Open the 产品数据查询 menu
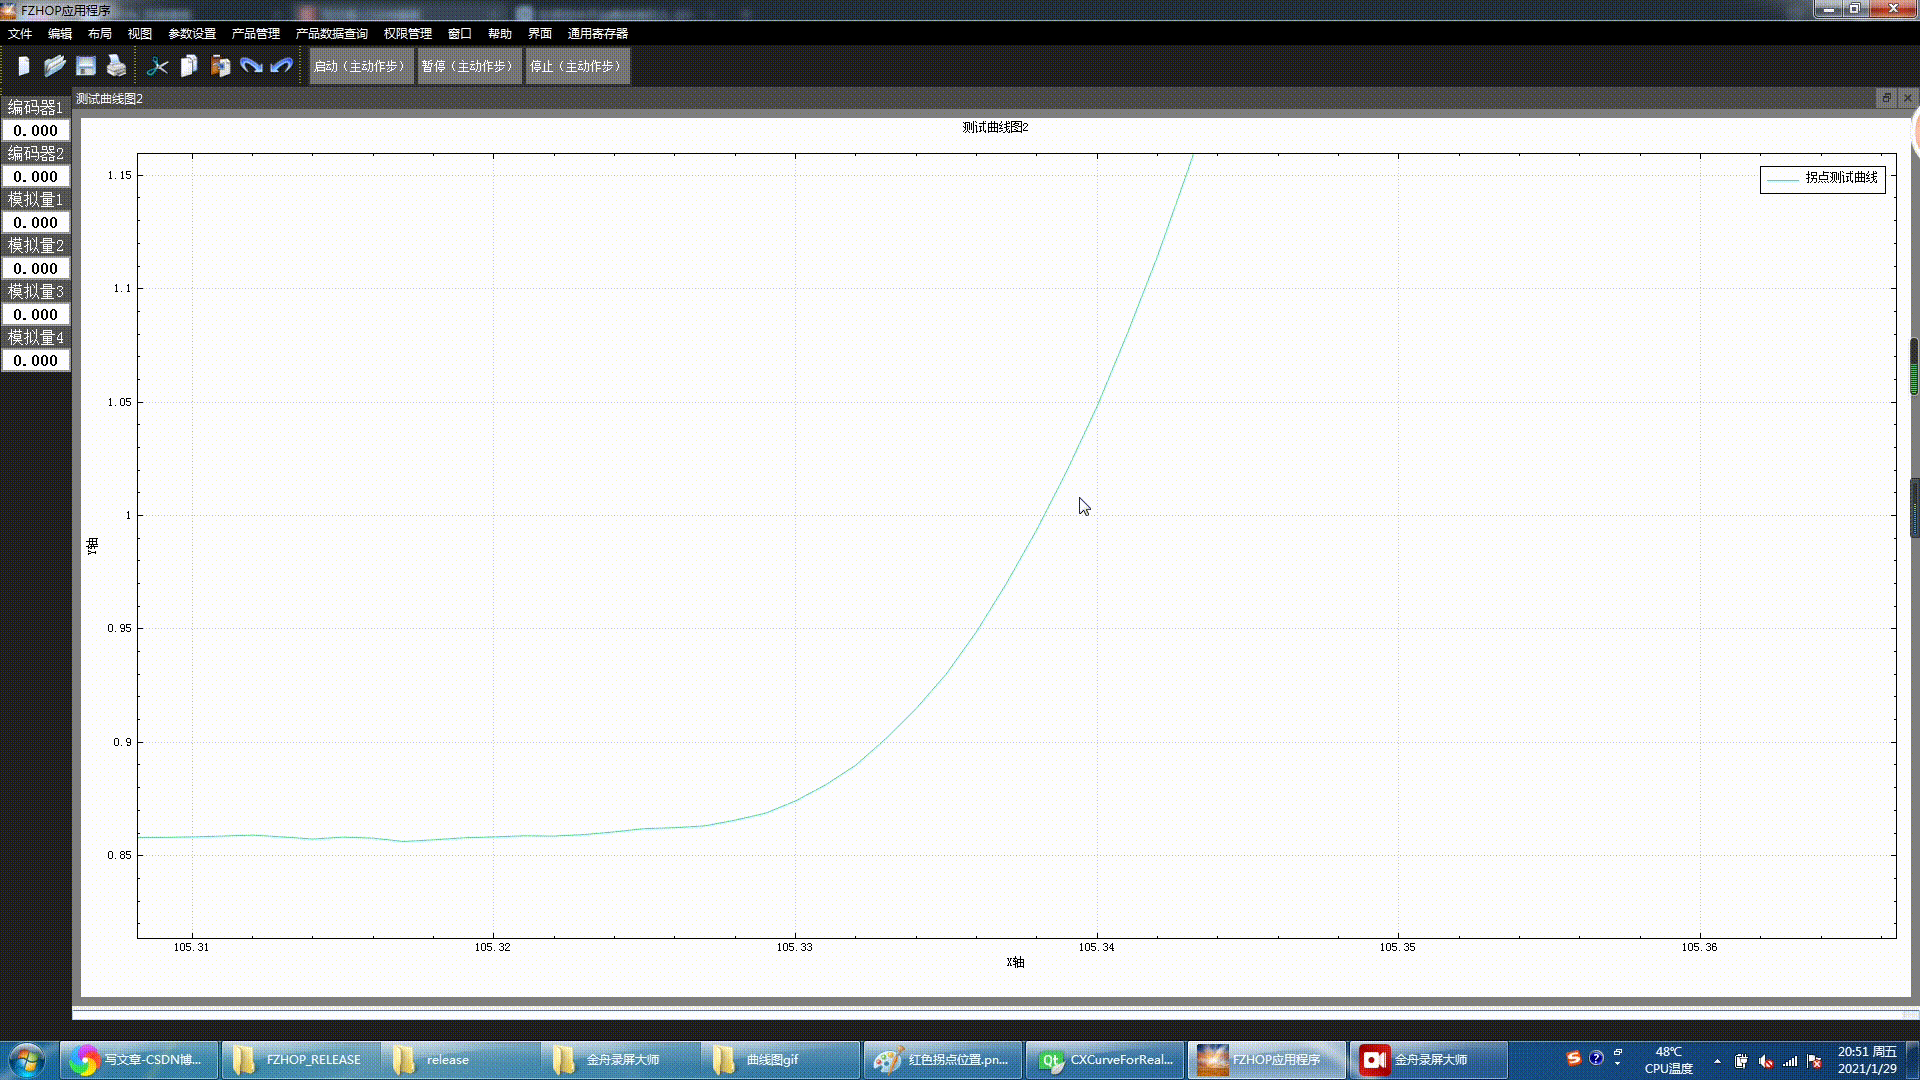 pyautogui.click(x=331, y=33)
